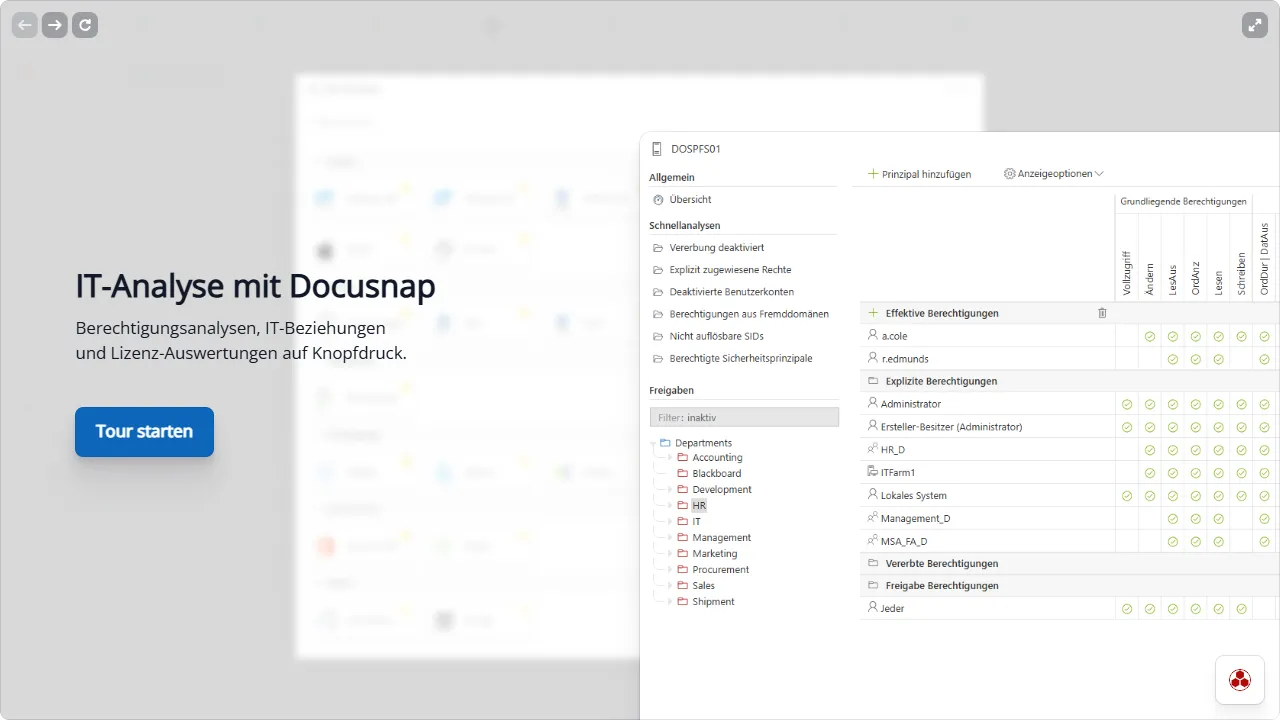This screenshot has height=720, width=1280.
Task: Open fullscreen with the expand icon
Action: point(1255,25)
